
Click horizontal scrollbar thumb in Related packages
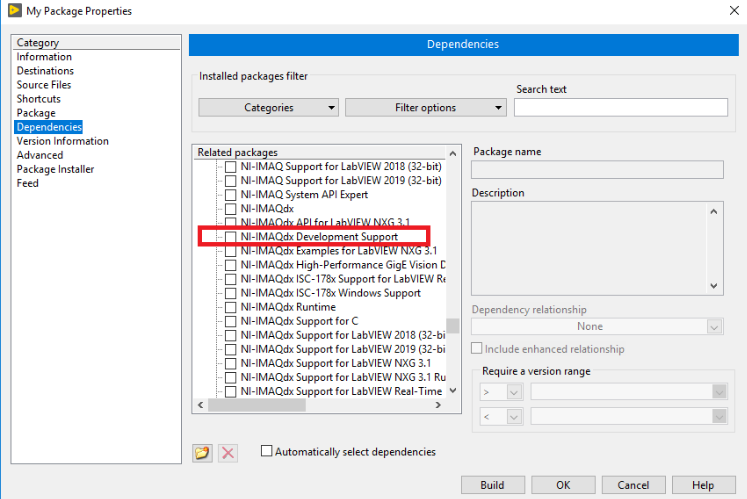pos(257,405)
